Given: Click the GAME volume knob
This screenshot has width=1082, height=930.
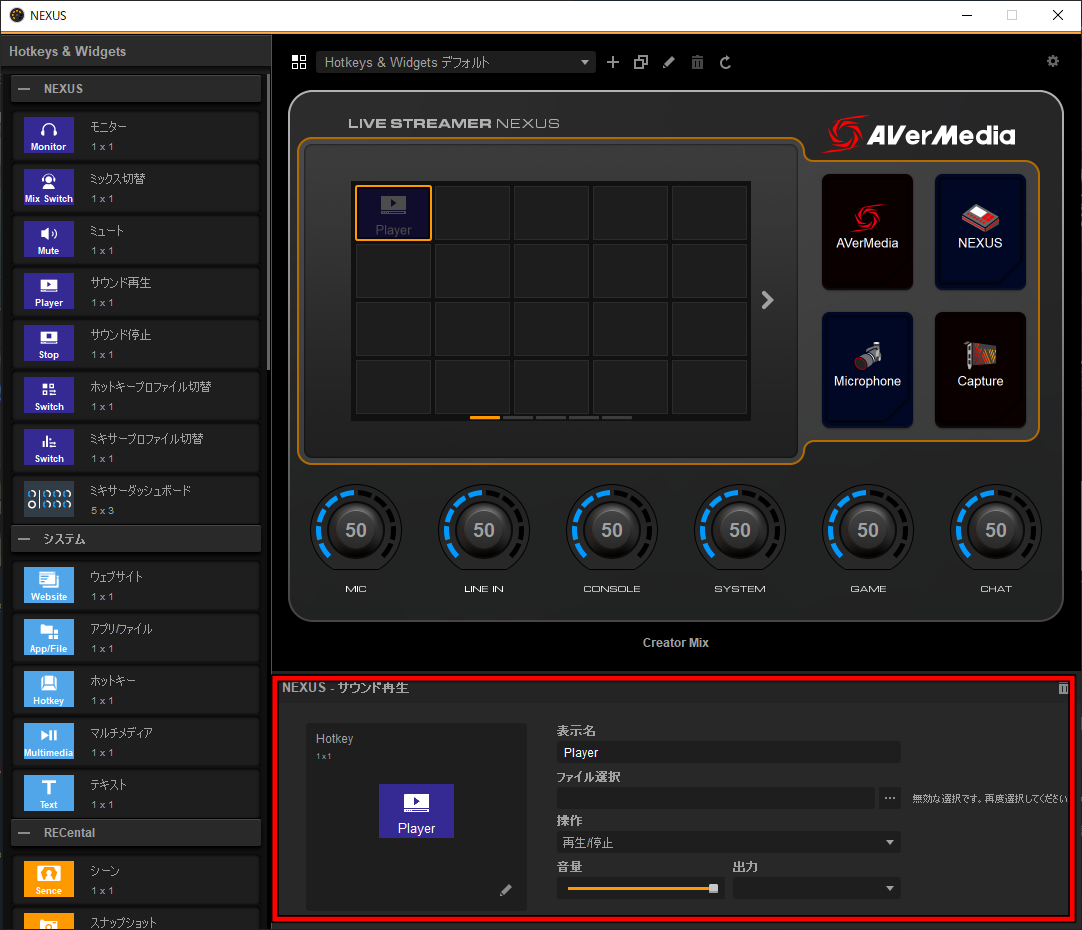Looking at the screenshot, I should coord(868,529).
